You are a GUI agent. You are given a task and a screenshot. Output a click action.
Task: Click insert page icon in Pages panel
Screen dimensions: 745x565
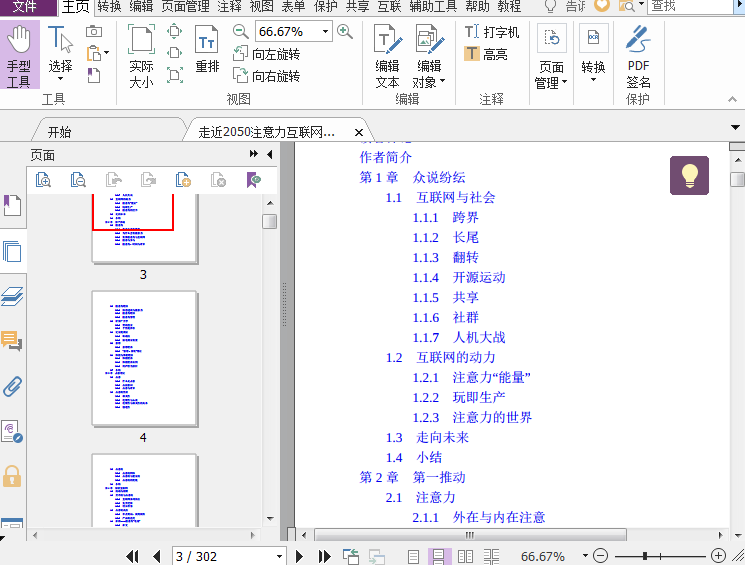183,180
